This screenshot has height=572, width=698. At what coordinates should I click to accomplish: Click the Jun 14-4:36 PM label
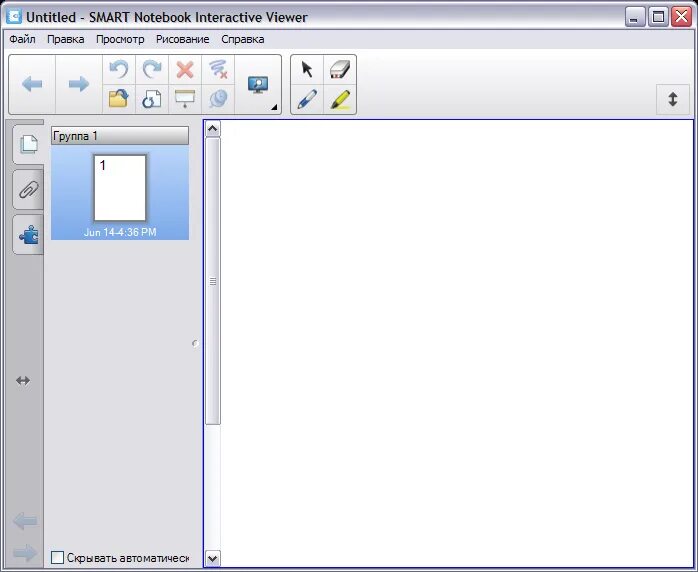coord(120,232)
